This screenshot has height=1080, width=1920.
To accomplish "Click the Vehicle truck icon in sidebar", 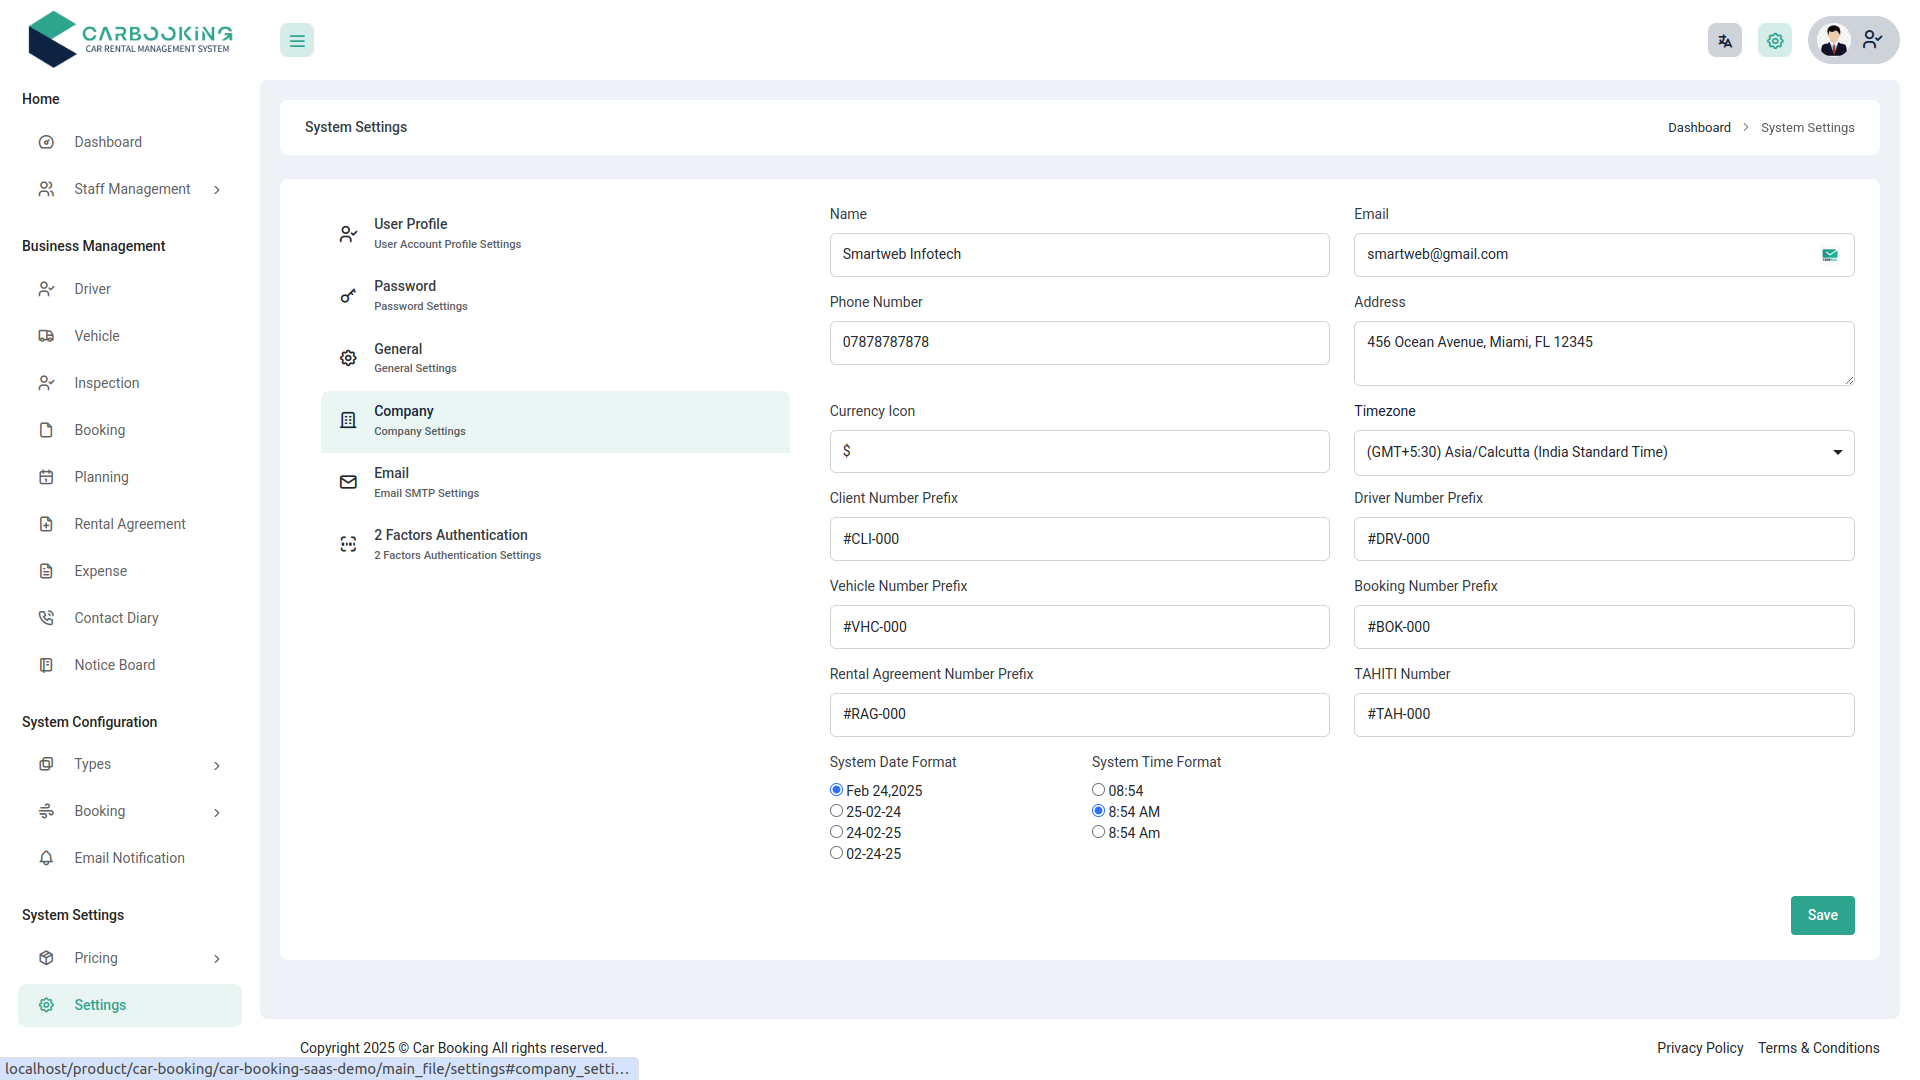I will (46, 336).
